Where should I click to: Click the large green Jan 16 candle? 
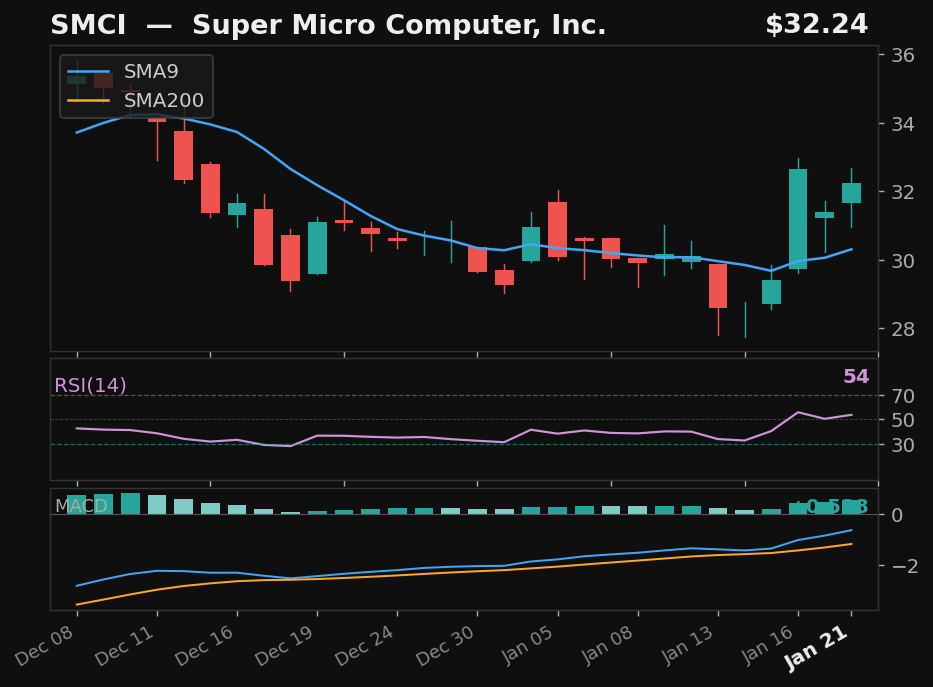tap(798, 219)
